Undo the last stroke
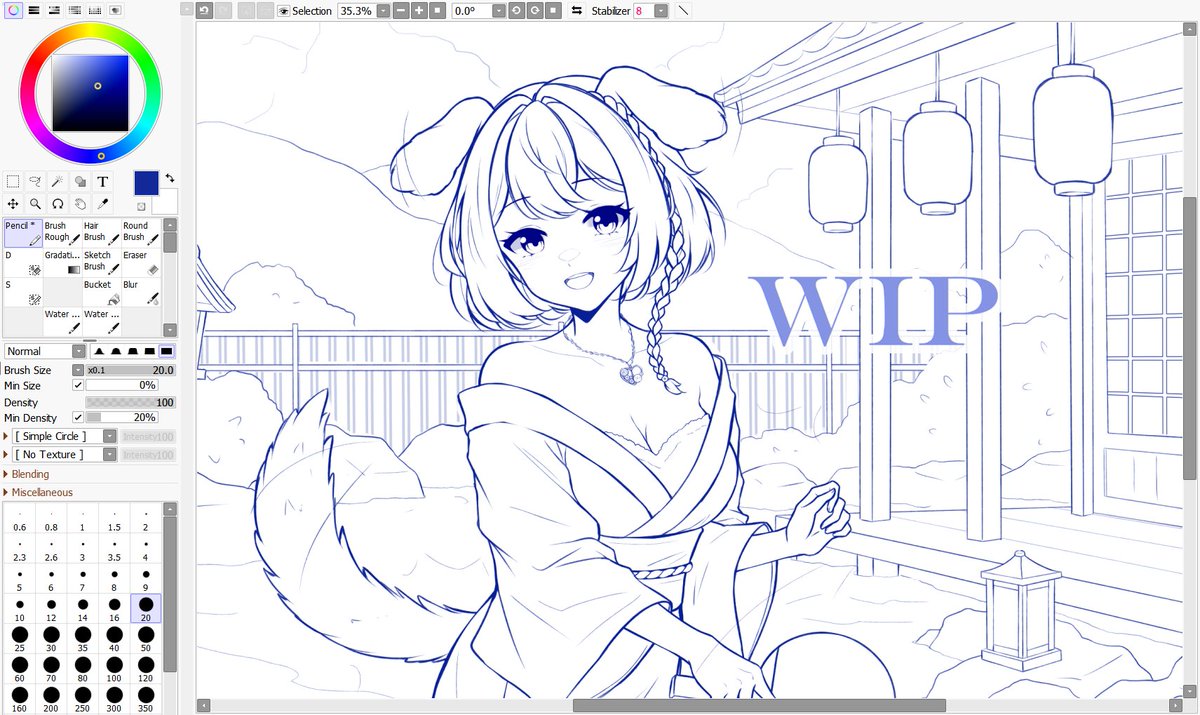This screenshot has height=715, width=1200. [207, 10]
